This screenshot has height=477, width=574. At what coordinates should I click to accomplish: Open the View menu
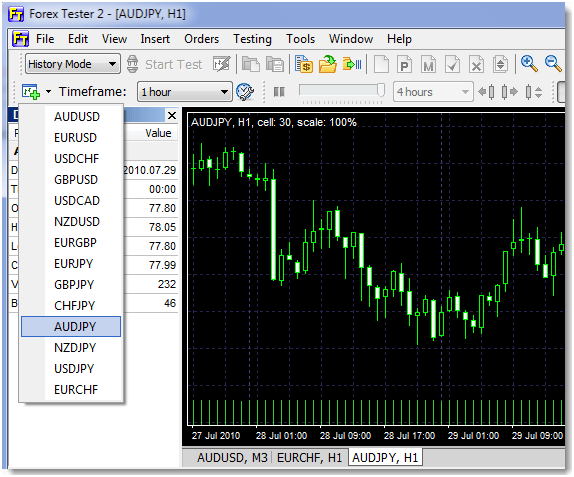(115, 39)
